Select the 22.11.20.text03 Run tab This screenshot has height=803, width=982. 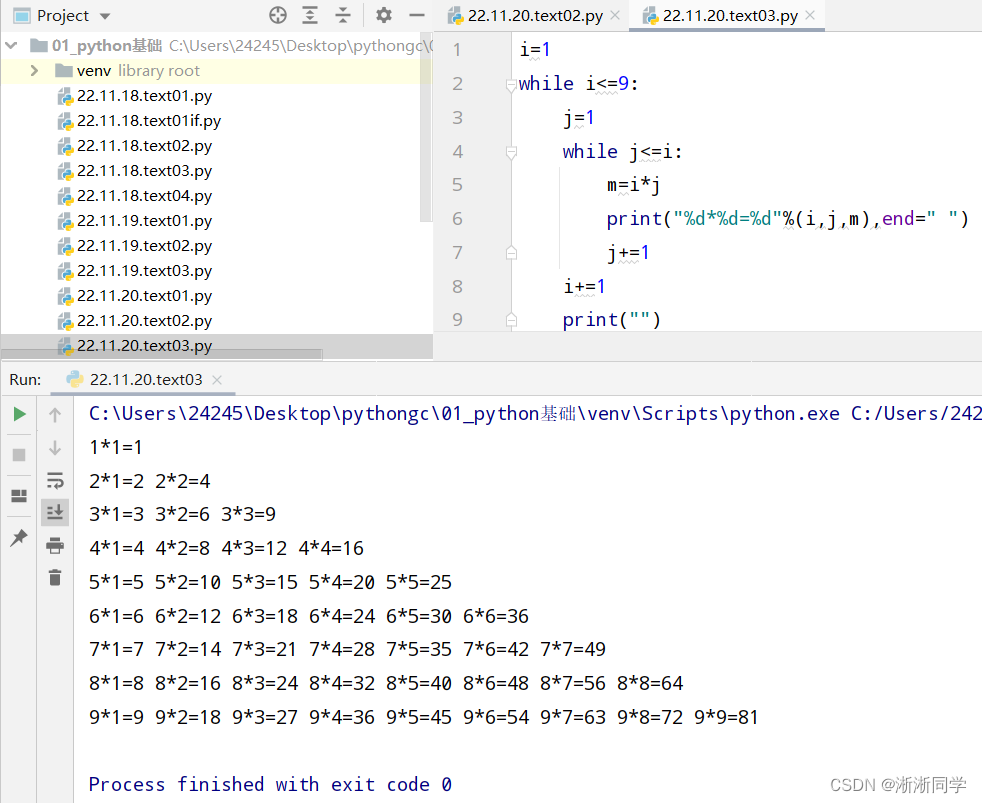click(145, 380)
